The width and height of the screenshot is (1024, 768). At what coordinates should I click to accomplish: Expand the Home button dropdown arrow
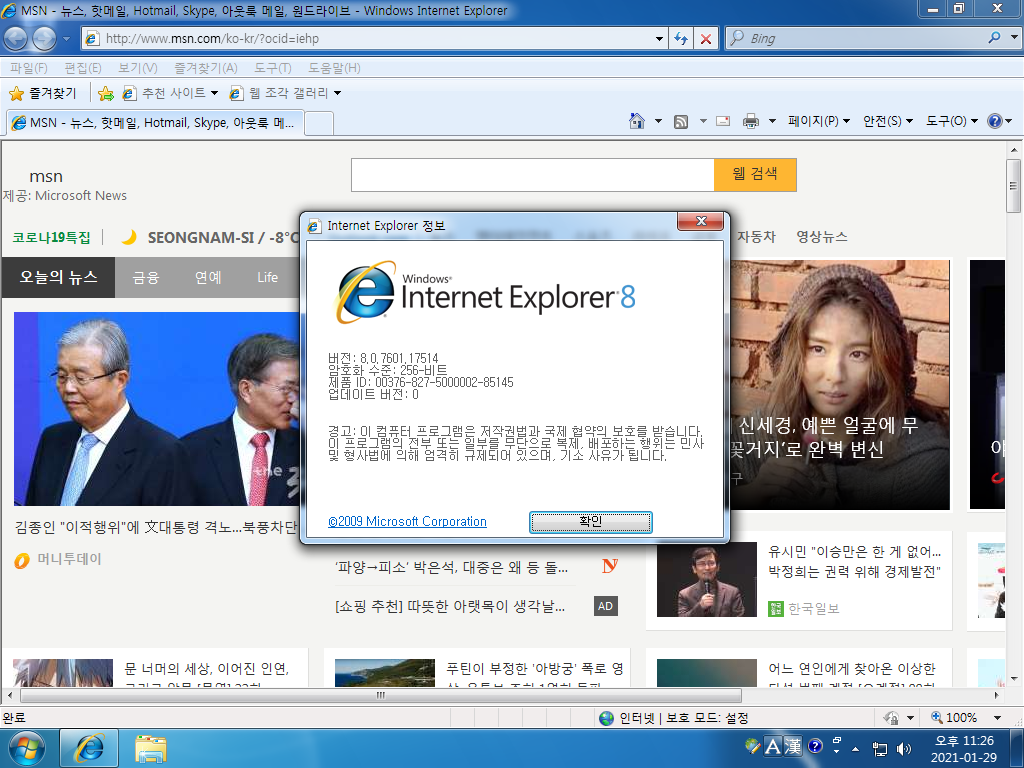658,121
